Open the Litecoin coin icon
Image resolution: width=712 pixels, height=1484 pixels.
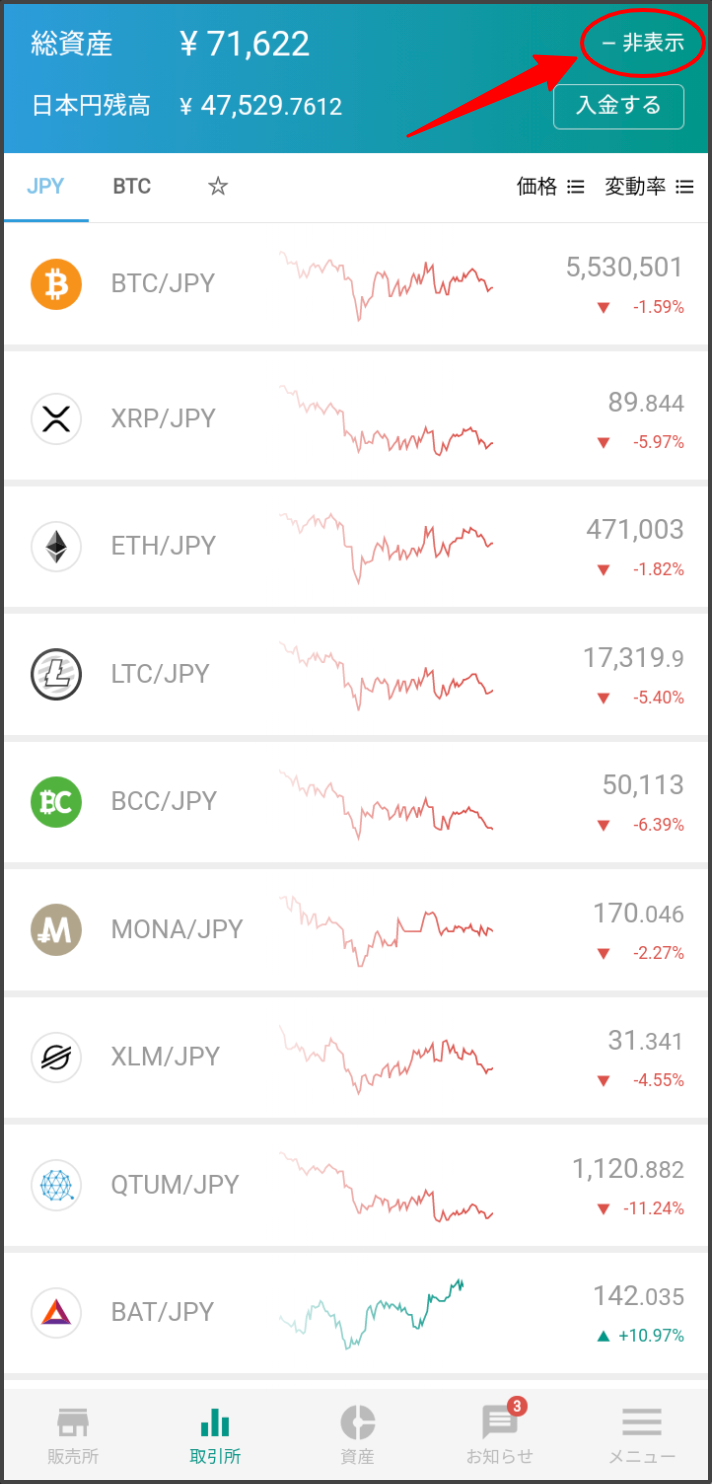(x=56, y=674)
